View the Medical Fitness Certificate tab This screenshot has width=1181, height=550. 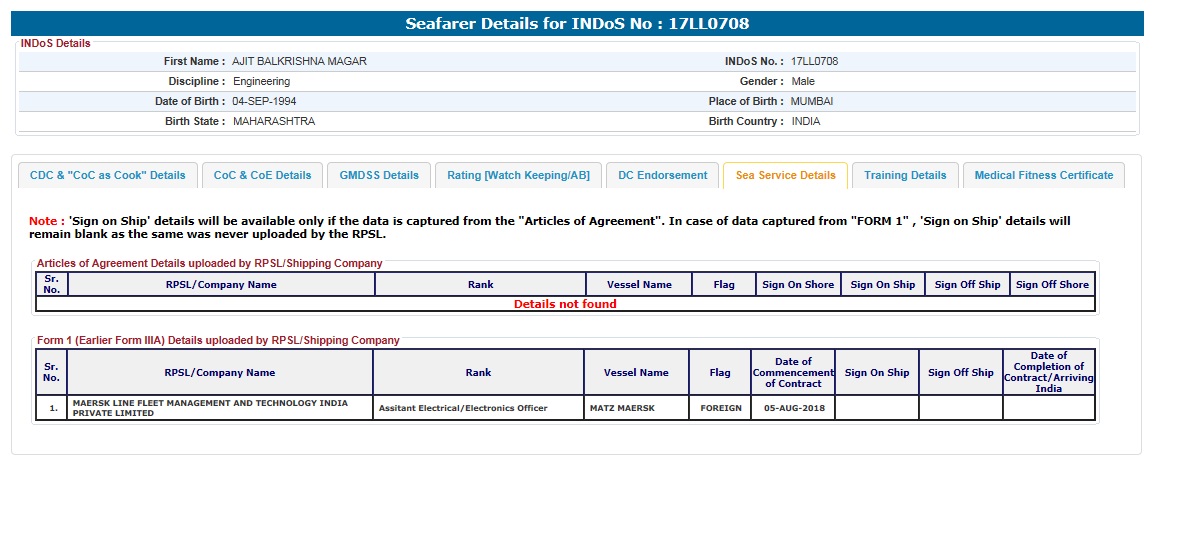[x=1043, y=175]
